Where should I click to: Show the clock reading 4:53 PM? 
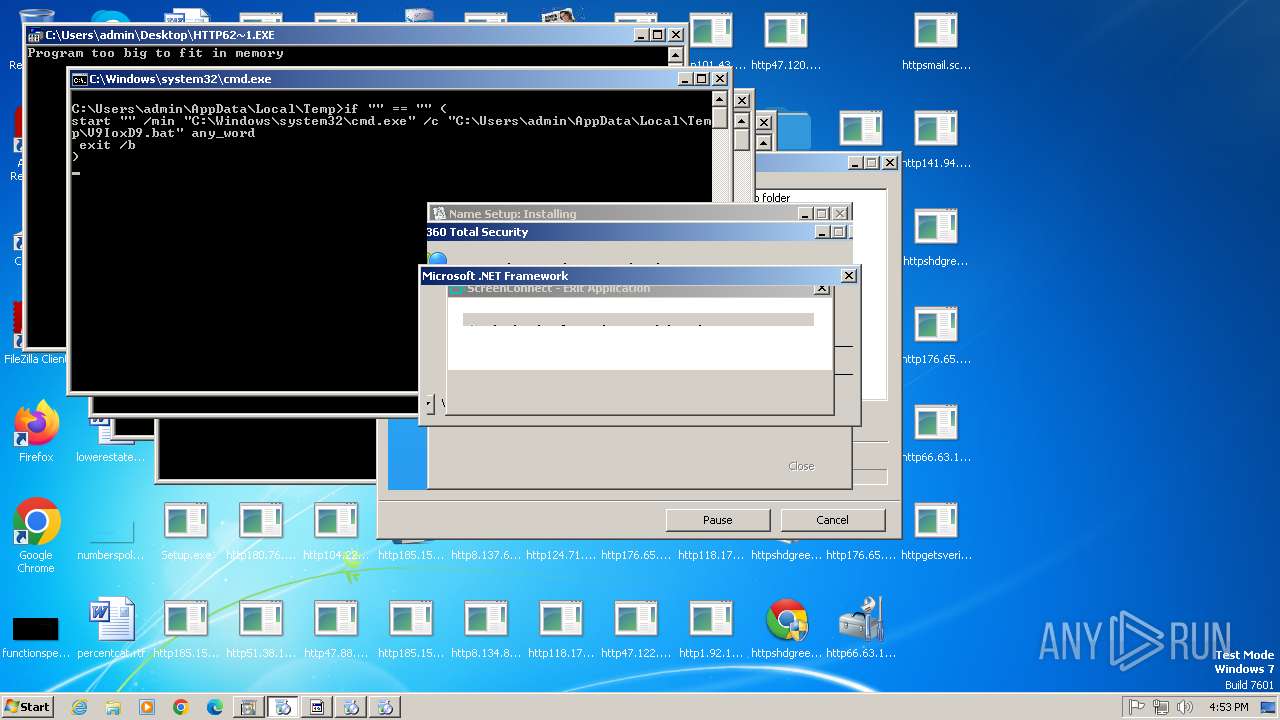(1228, 707)
